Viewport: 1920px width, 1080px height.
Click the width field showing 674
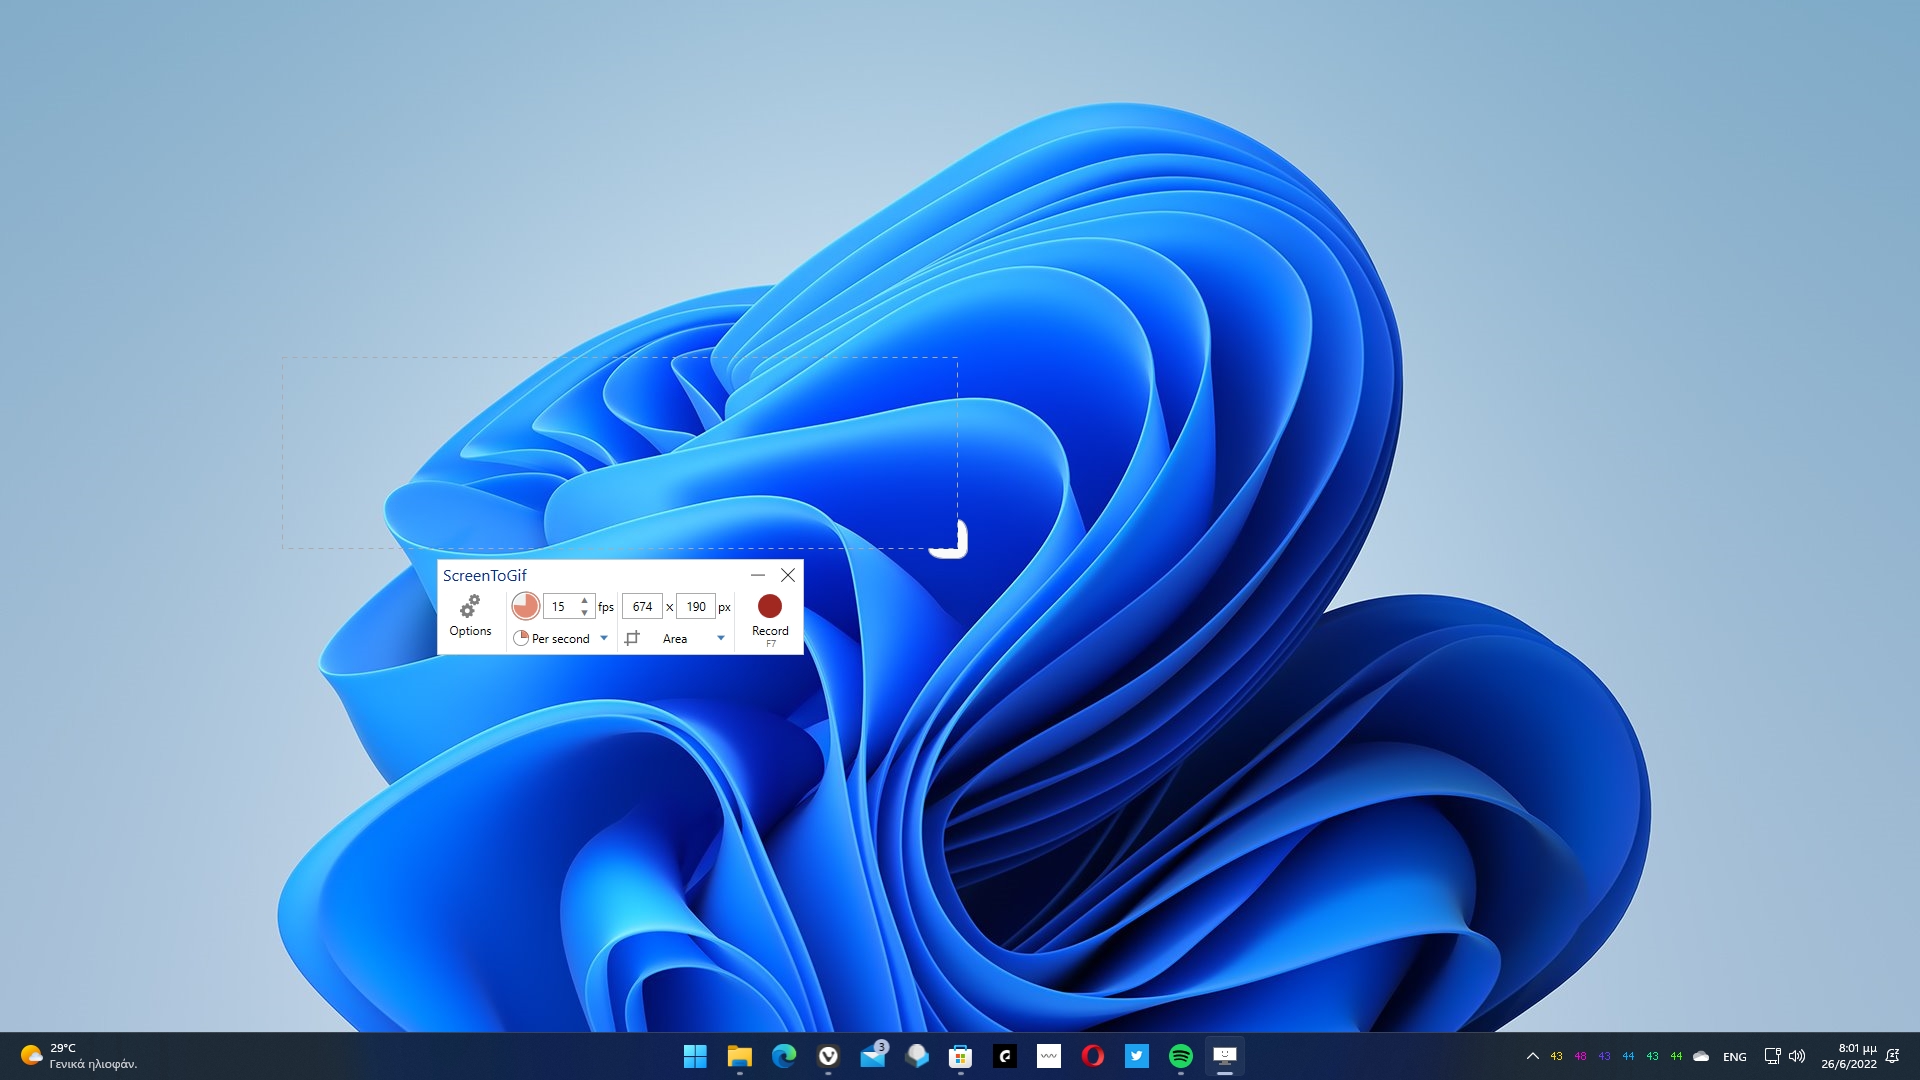(x=642, y=607)
